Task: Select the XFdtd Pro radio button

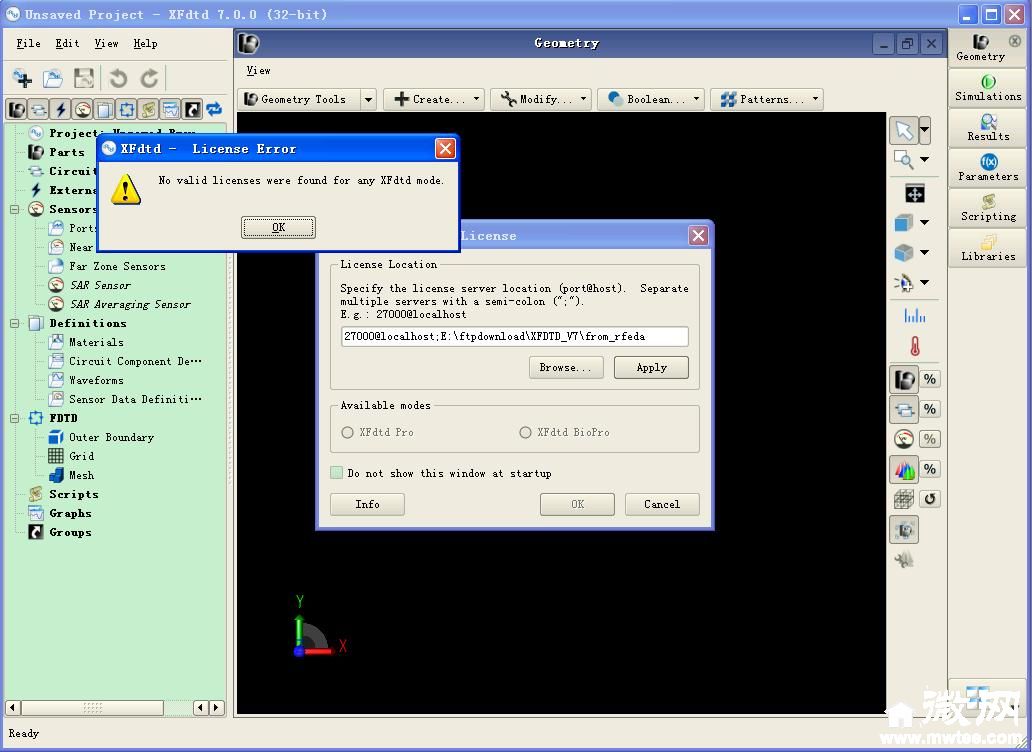Action: click(348, 432)
